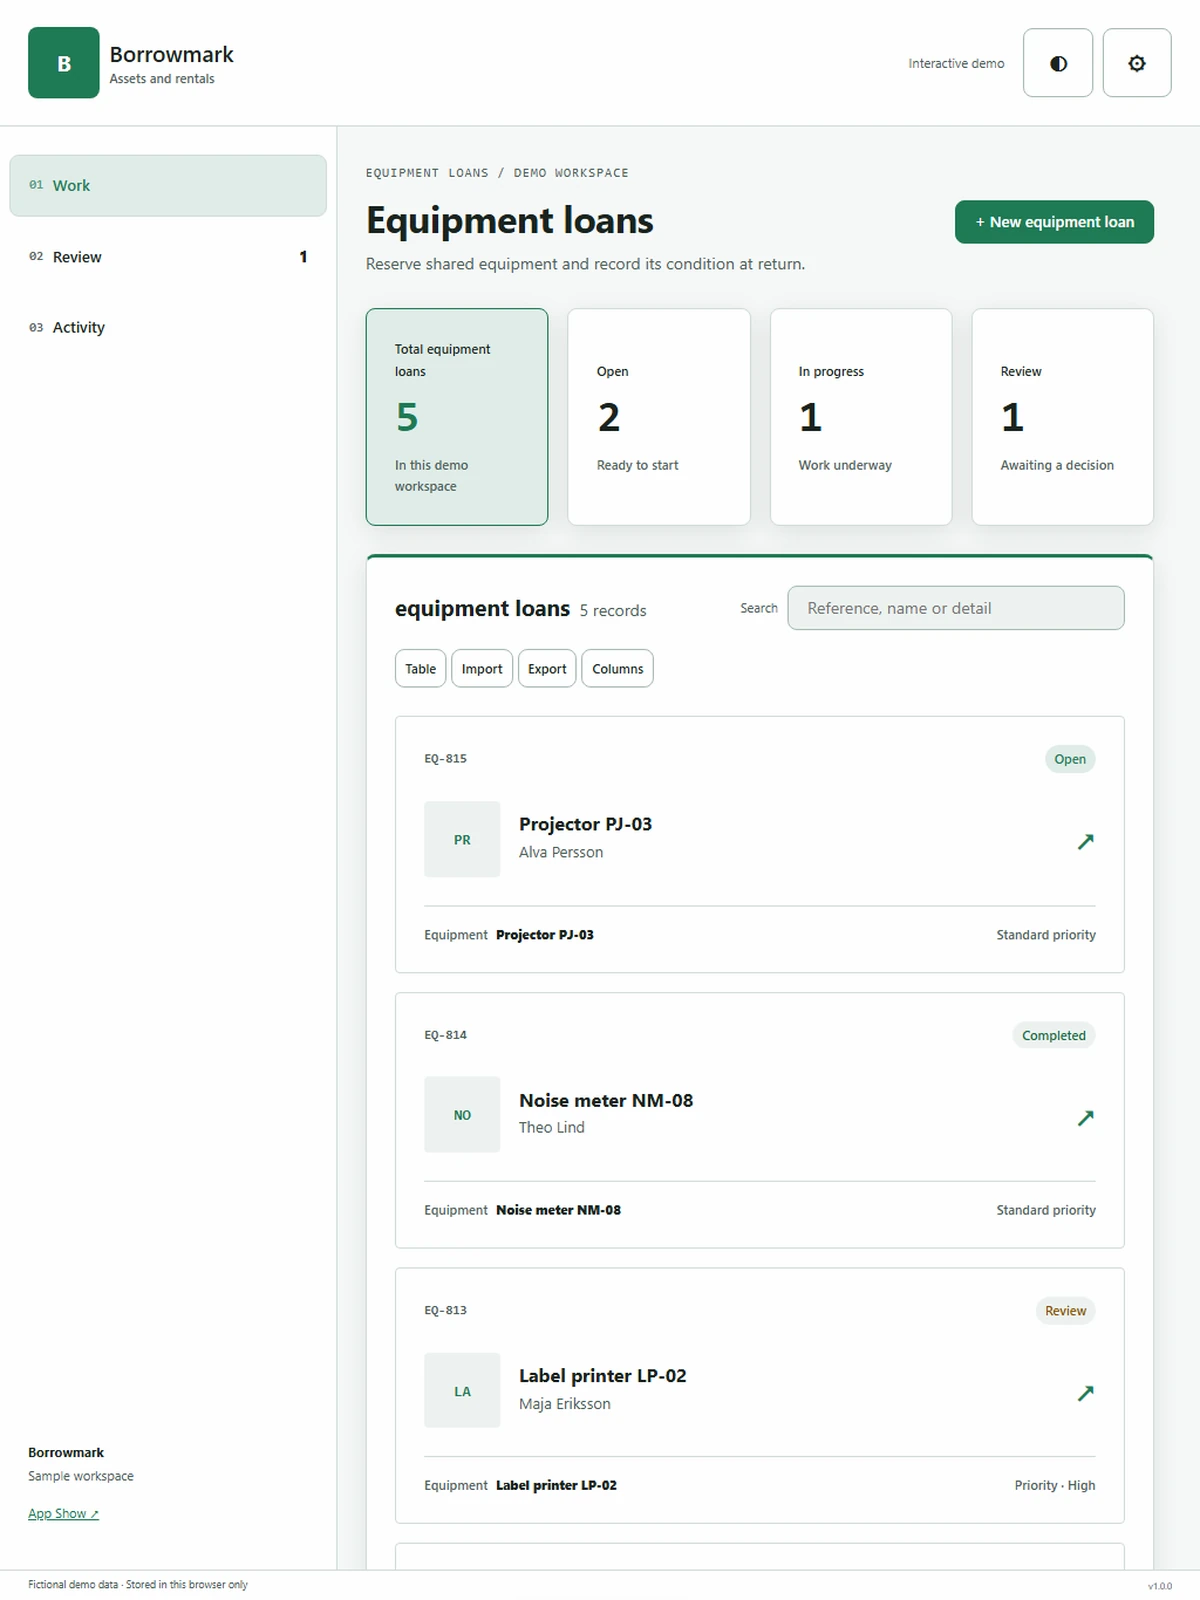The width and height of the screenshot is (1200, 1600).
Task: Open the Columns options
Action: coord(617,669)
